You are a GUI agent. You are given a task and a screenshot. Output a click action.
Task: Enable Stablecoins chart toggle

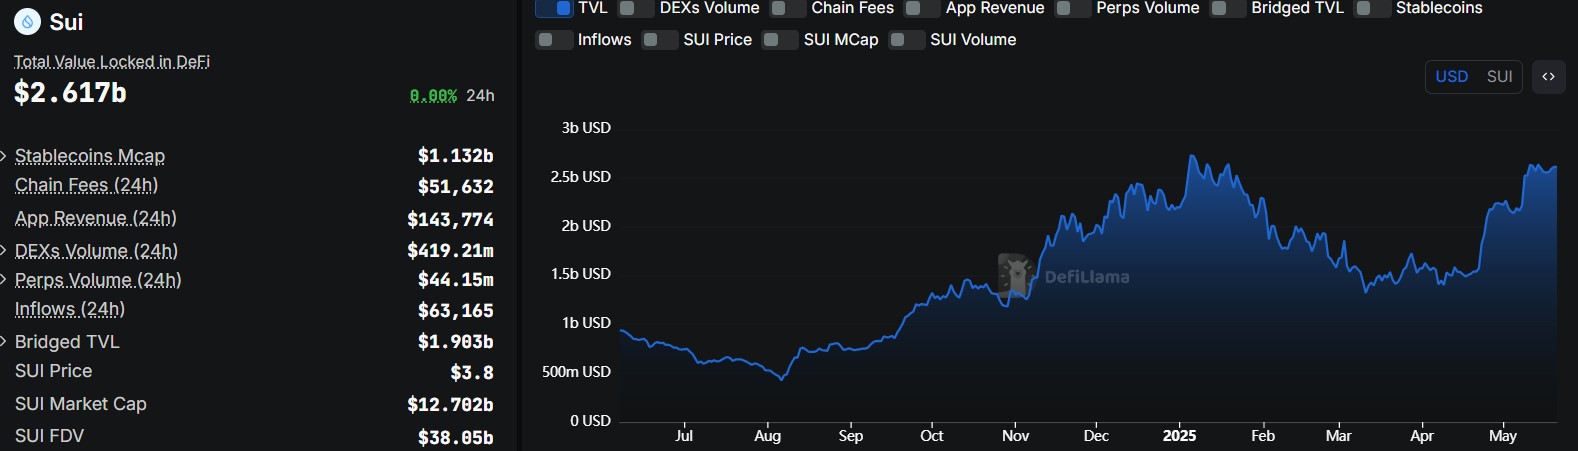tap(1371, 8)
